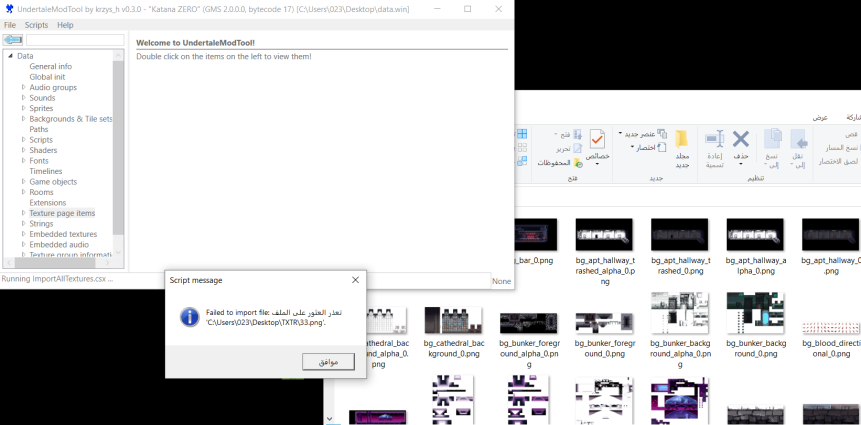Select Extensions in the tree
The image size is (861, 425).
[48, 203]
